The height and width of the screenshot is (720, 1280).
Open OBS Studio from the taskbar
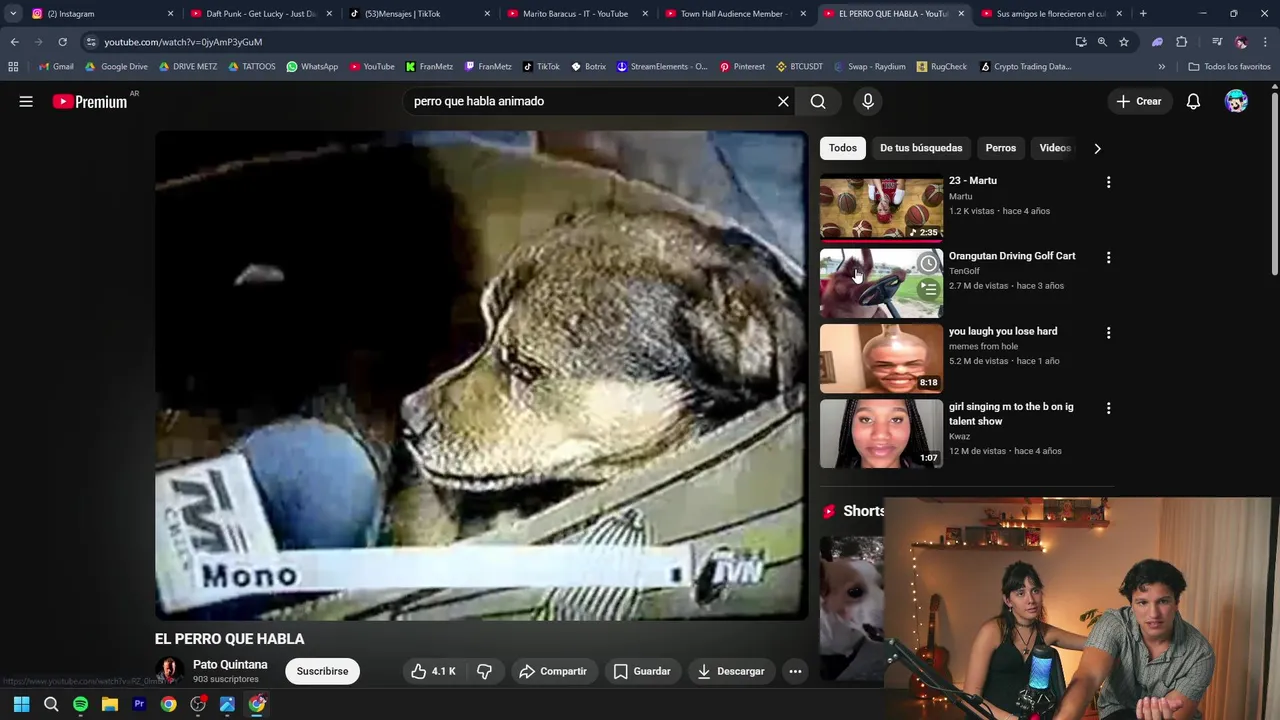(198, 704)
